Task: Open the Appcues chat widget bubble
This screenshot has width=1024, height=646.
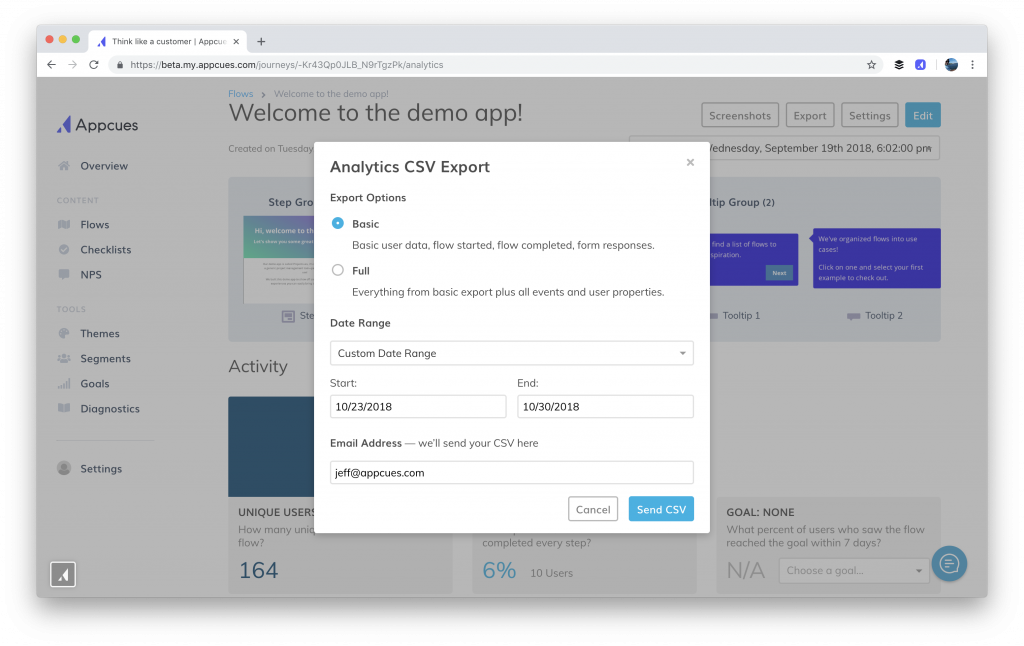Action: (948, 563)
